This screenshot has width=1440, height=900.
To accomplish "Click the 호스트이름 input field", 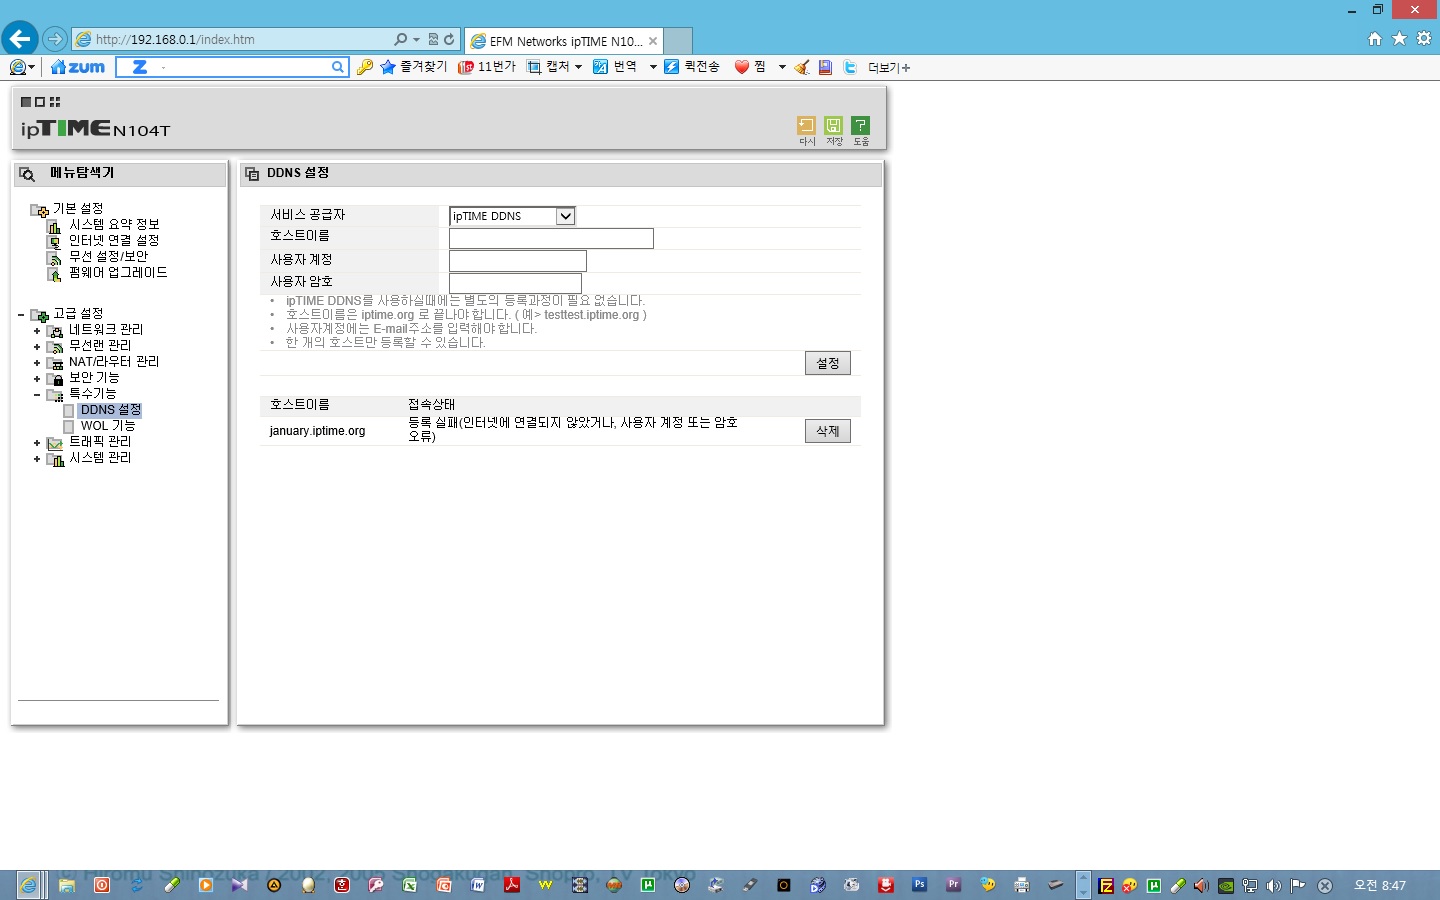I will click(551, 238).
